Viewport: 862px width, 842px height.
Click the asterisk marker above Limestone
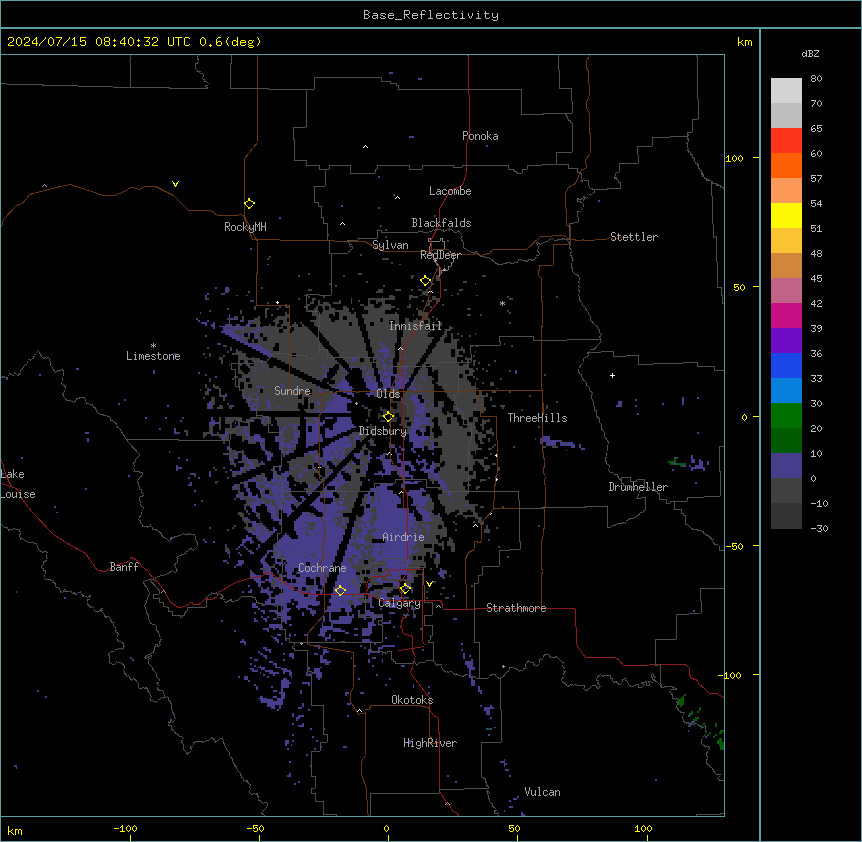point(153,346)
